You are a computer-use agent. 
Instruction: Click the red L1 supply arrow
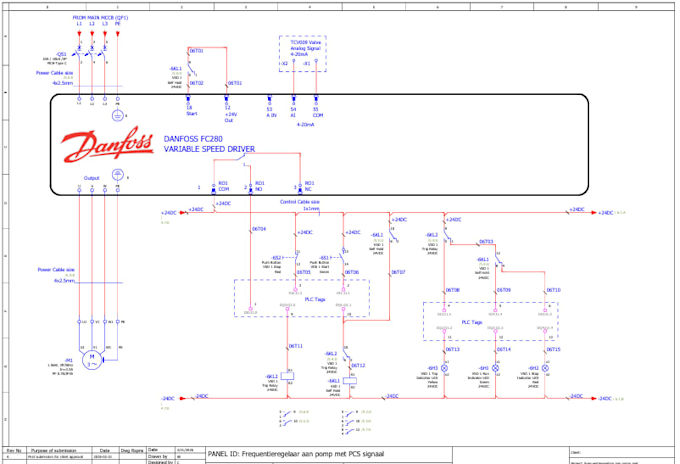tap(79, 33)
